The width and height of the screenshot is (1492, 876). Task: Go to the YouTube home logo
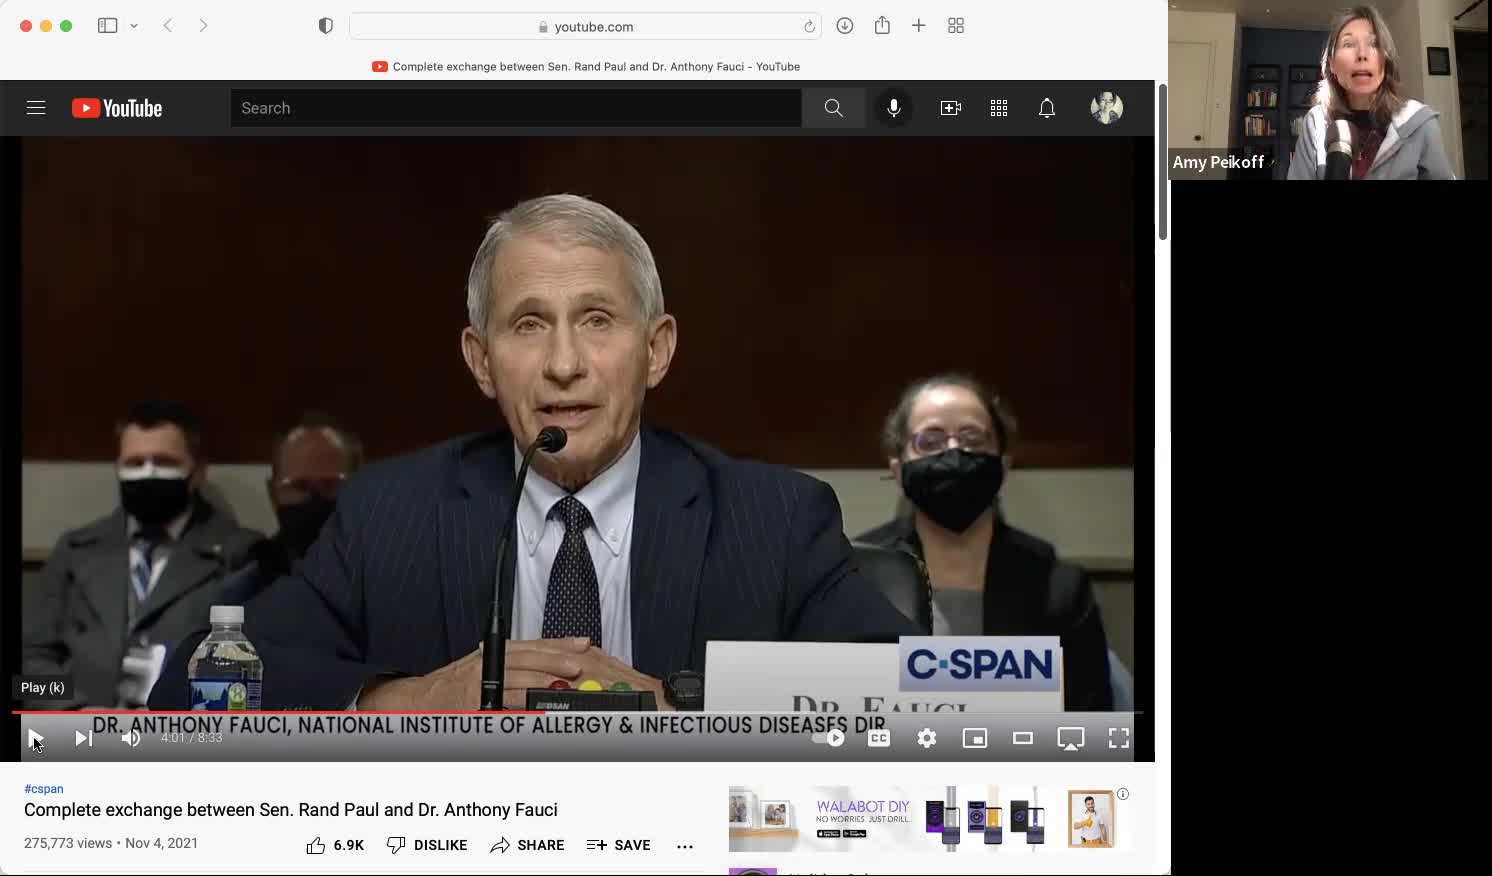click(117, 108)
